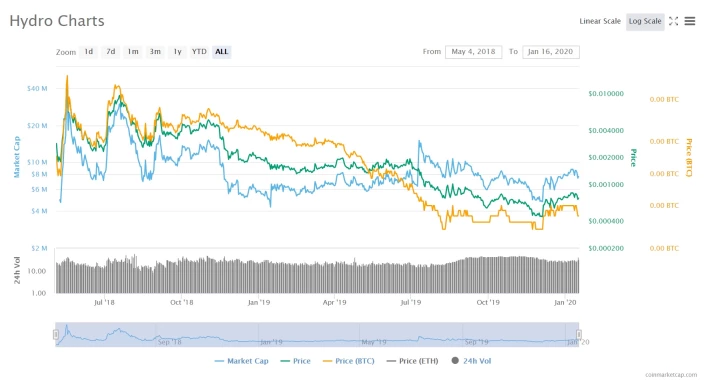Click the Price (BTC) axis title

tap(689, 158)
